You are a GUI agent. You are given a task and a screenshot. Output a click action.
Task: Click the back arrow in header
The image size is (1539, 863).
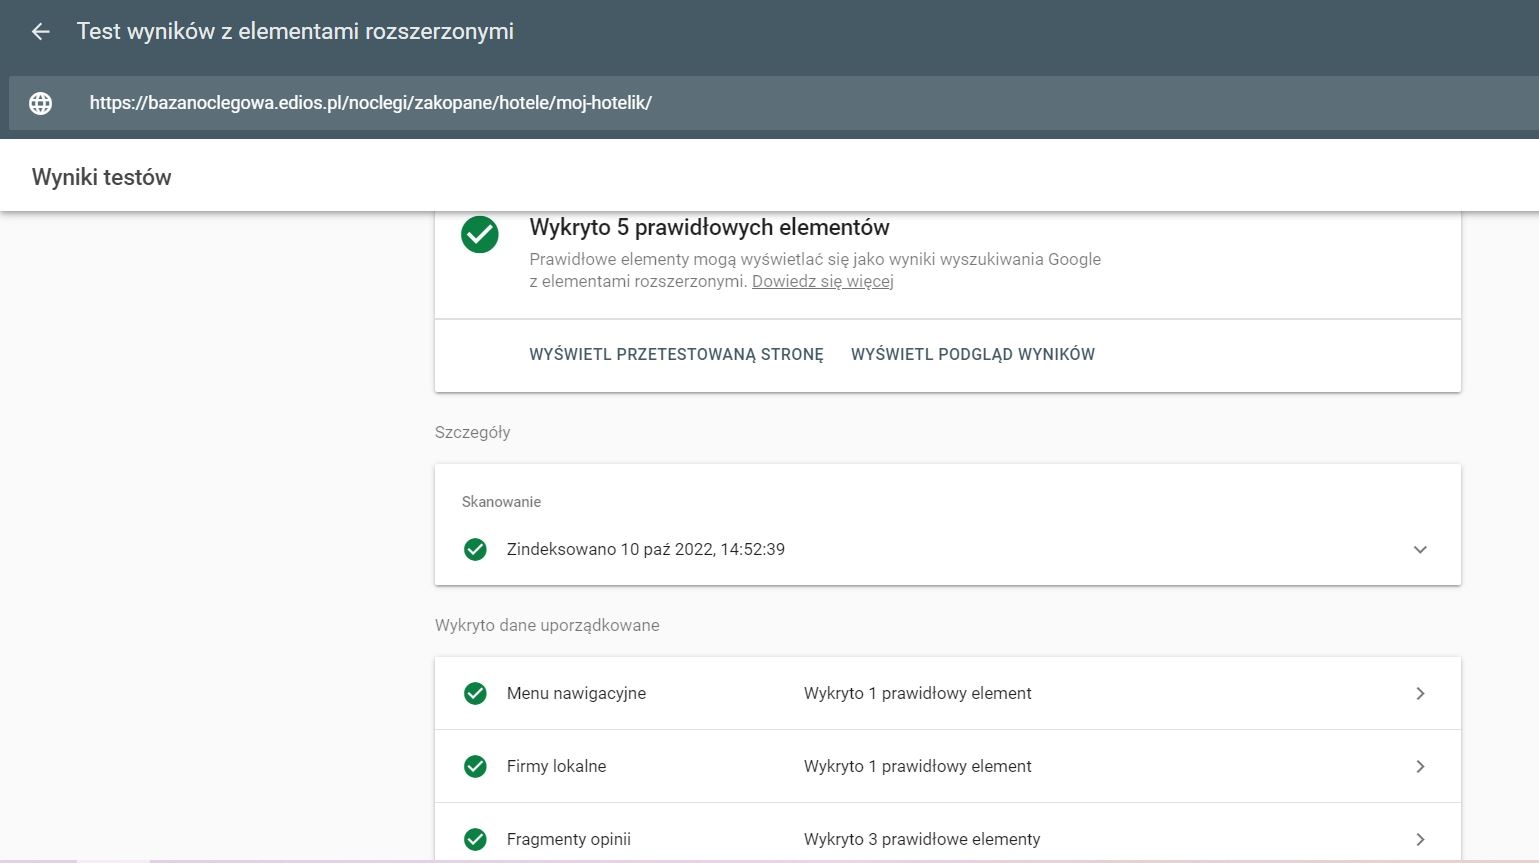click(x=40, y=32)
